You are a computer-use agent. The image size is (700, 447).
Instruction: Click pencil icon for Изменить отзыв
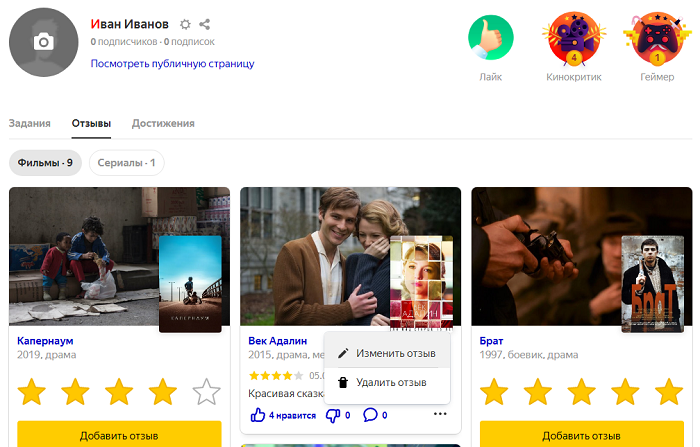[343, 353]
